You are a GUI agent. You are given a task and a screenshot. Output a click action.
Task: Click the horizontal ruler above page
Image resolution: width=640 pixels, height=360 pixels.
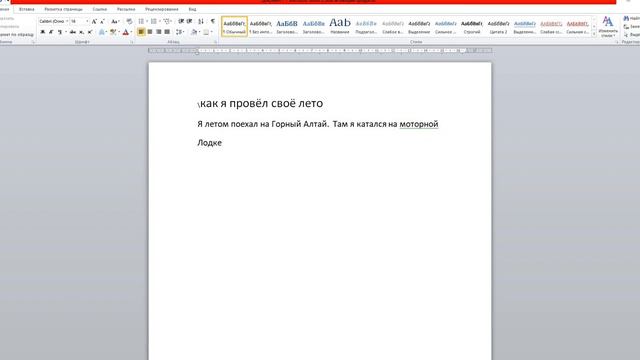tap(320, 51)
